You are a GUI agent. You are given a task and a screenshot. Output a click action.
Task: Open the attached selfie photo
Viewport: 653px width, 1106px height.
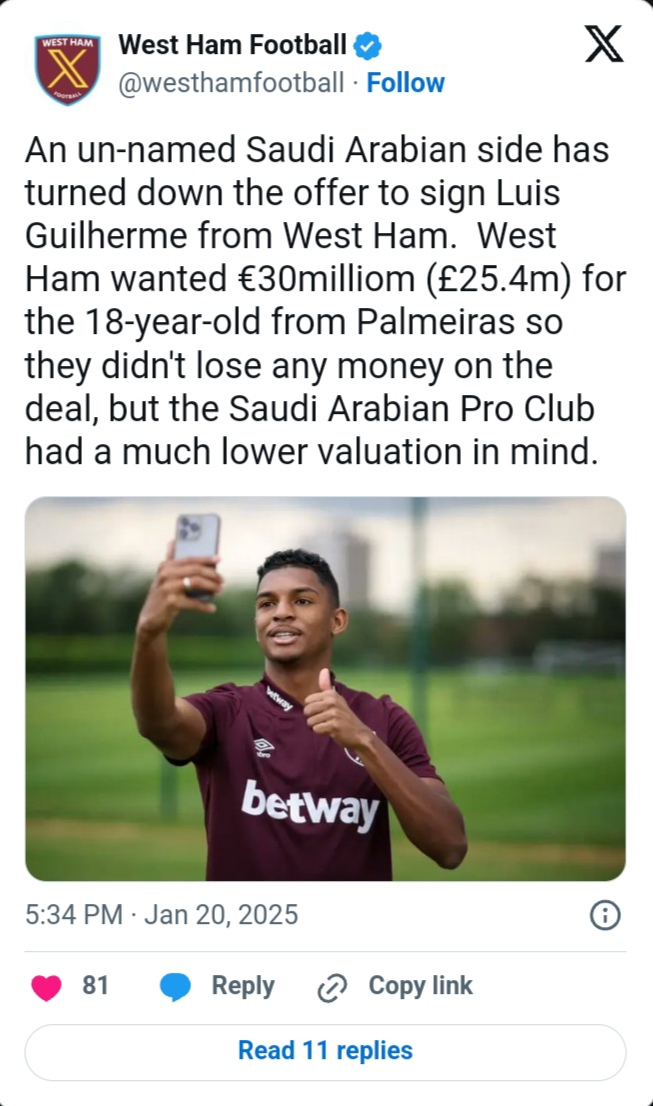point(325,689)
